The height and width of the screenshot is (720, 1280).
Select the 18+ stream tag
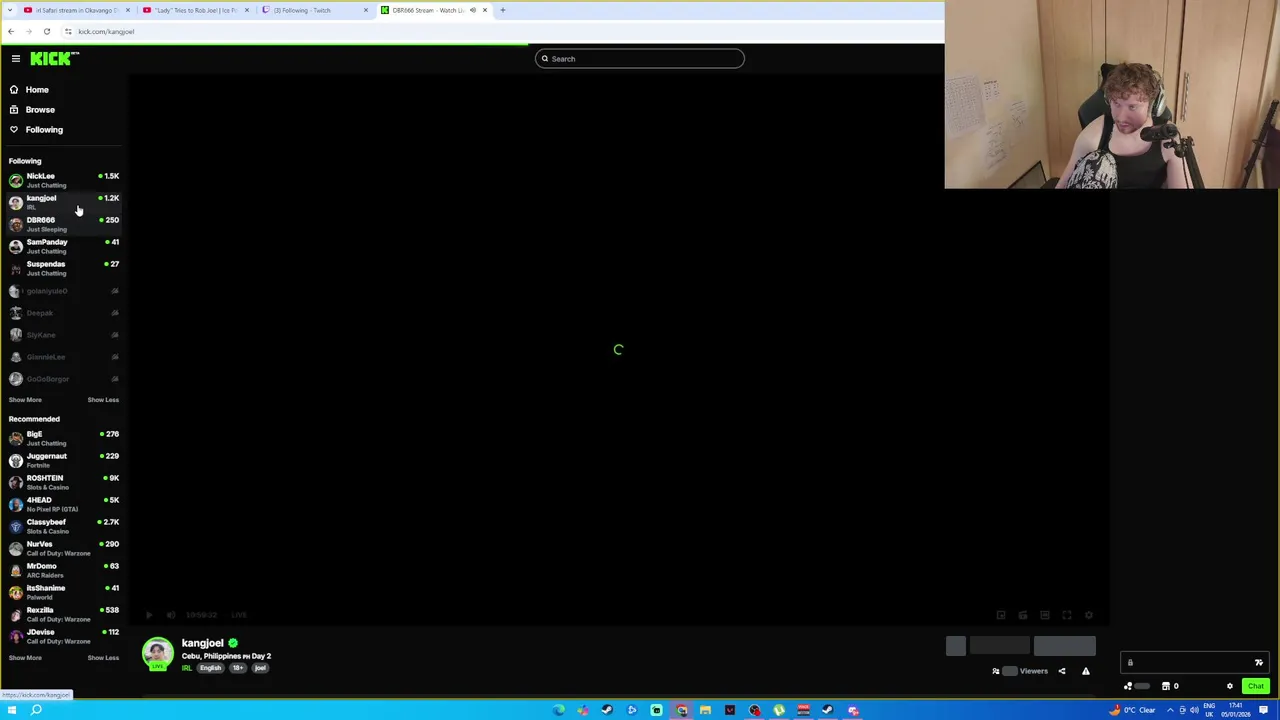click(x=238, y=668)
